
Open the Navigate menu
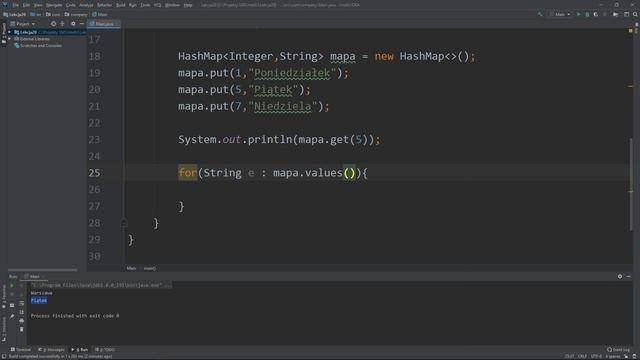pos(54,5)
